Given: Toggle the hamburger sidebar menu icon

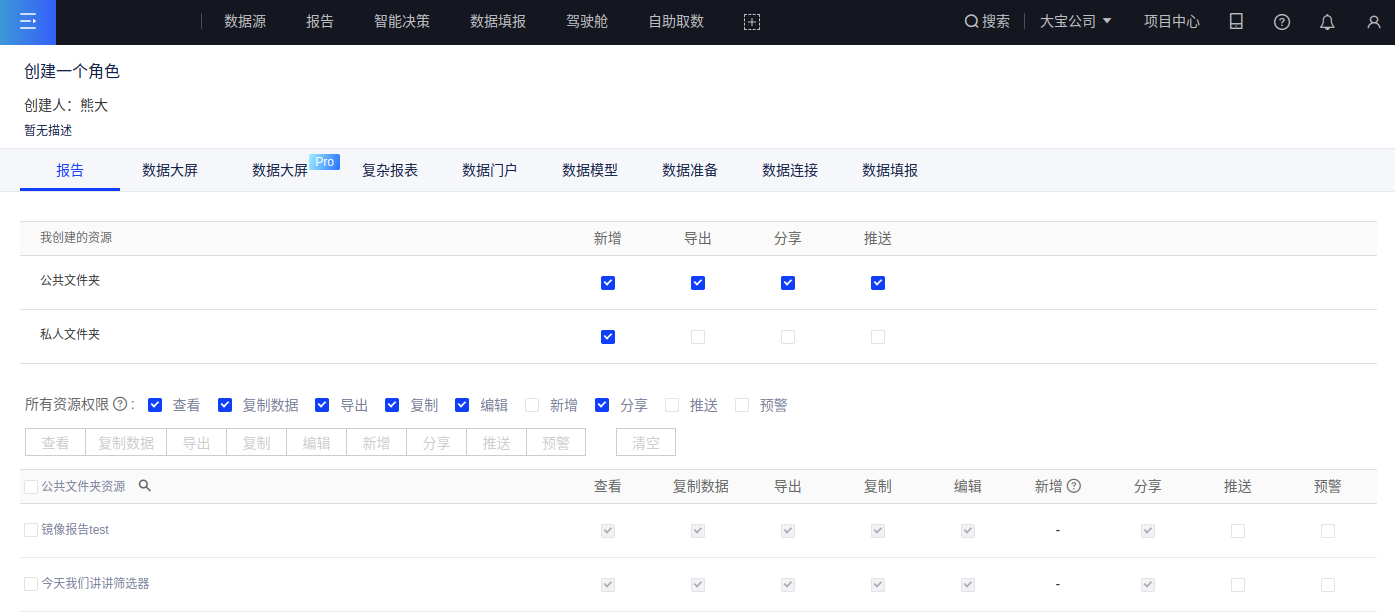Looking at the screenshot, I should [x=28, y=22].
